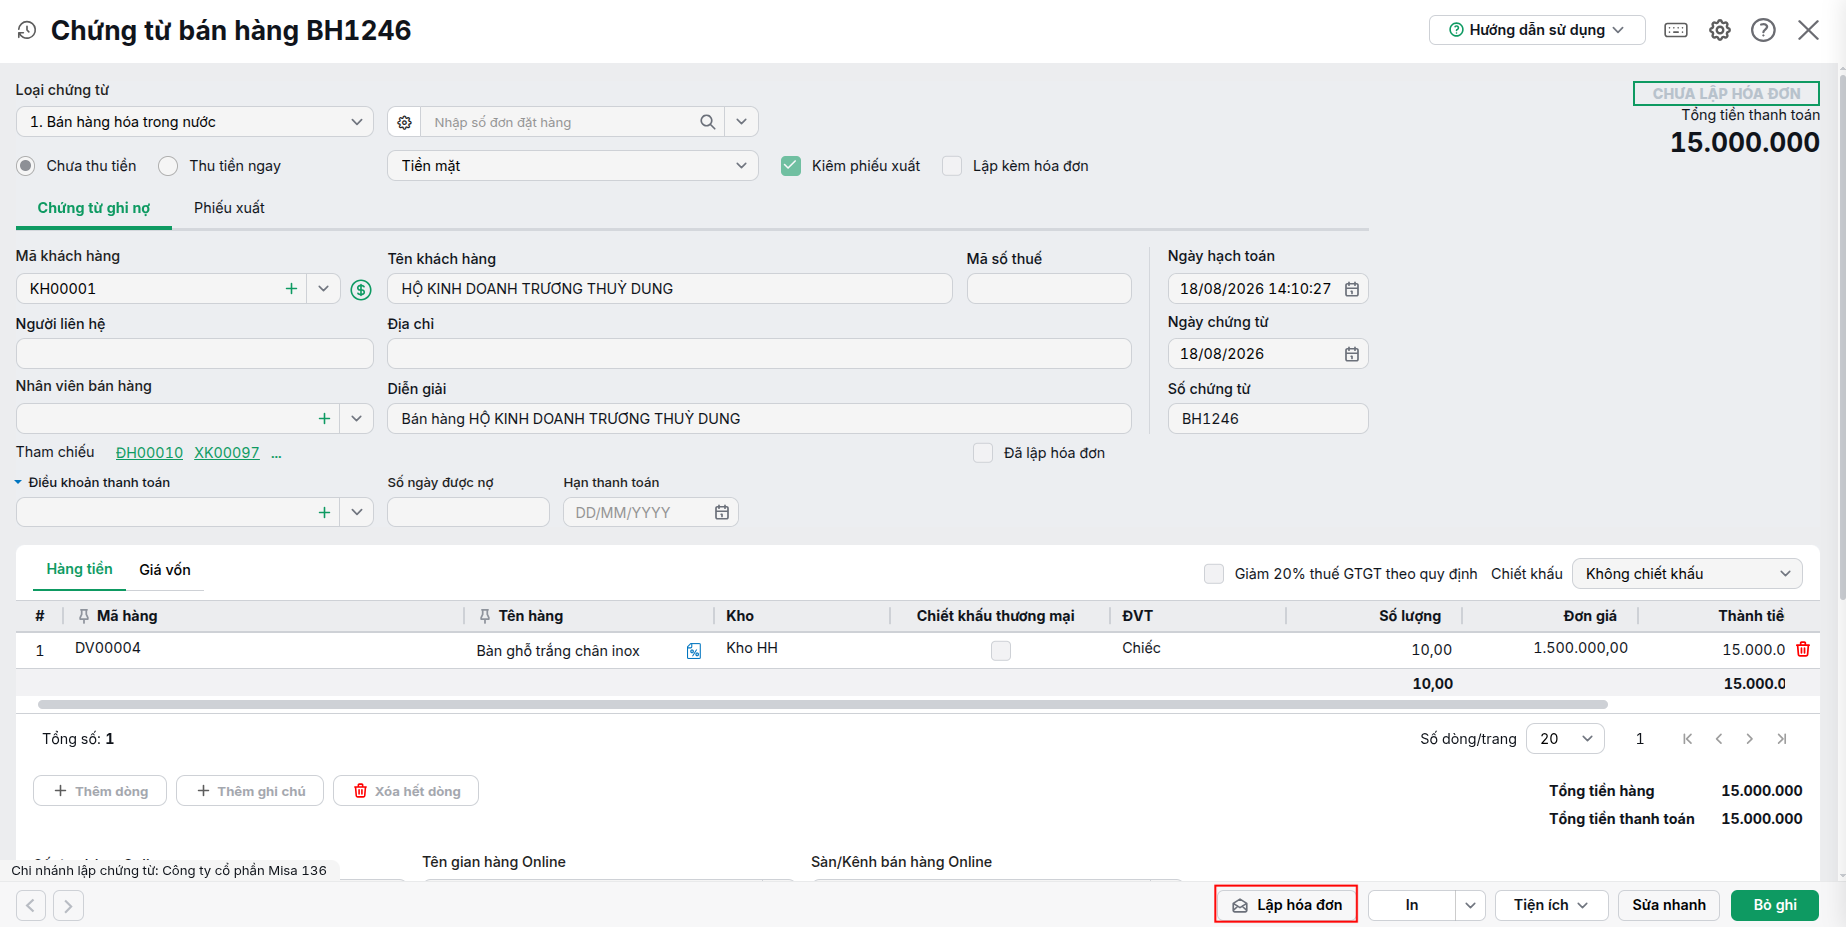Go to the previous page of rows
This screenshot has width=1846, height=927.
[x=1719, y=739]
